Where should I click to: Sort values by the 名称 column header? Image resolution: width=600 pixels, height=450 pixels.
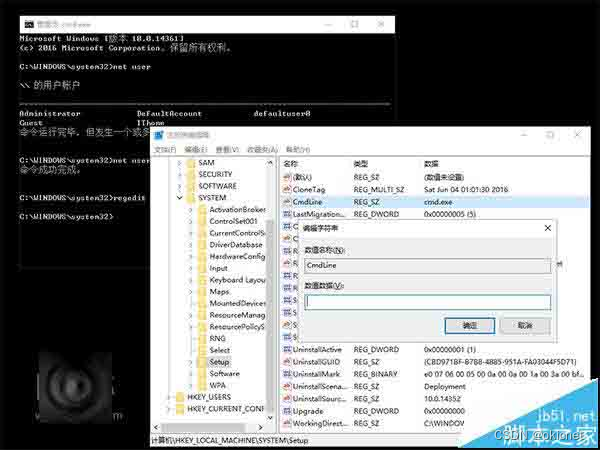291,164
